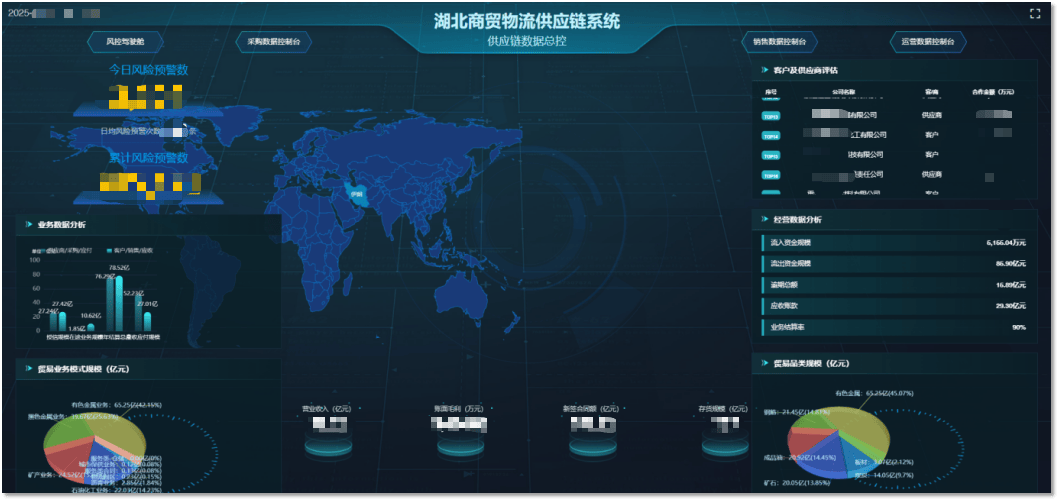Click the 10.62亿 bar in business chart
Image resolution: width=1058 pixels, height=501 pixels.
(x=90, y=327)
